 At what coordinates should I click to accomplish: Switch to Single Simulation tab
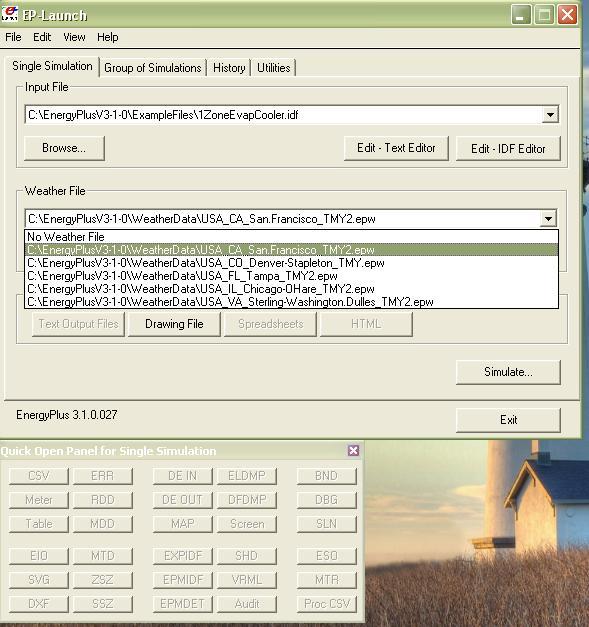click(x=52, y=66)
